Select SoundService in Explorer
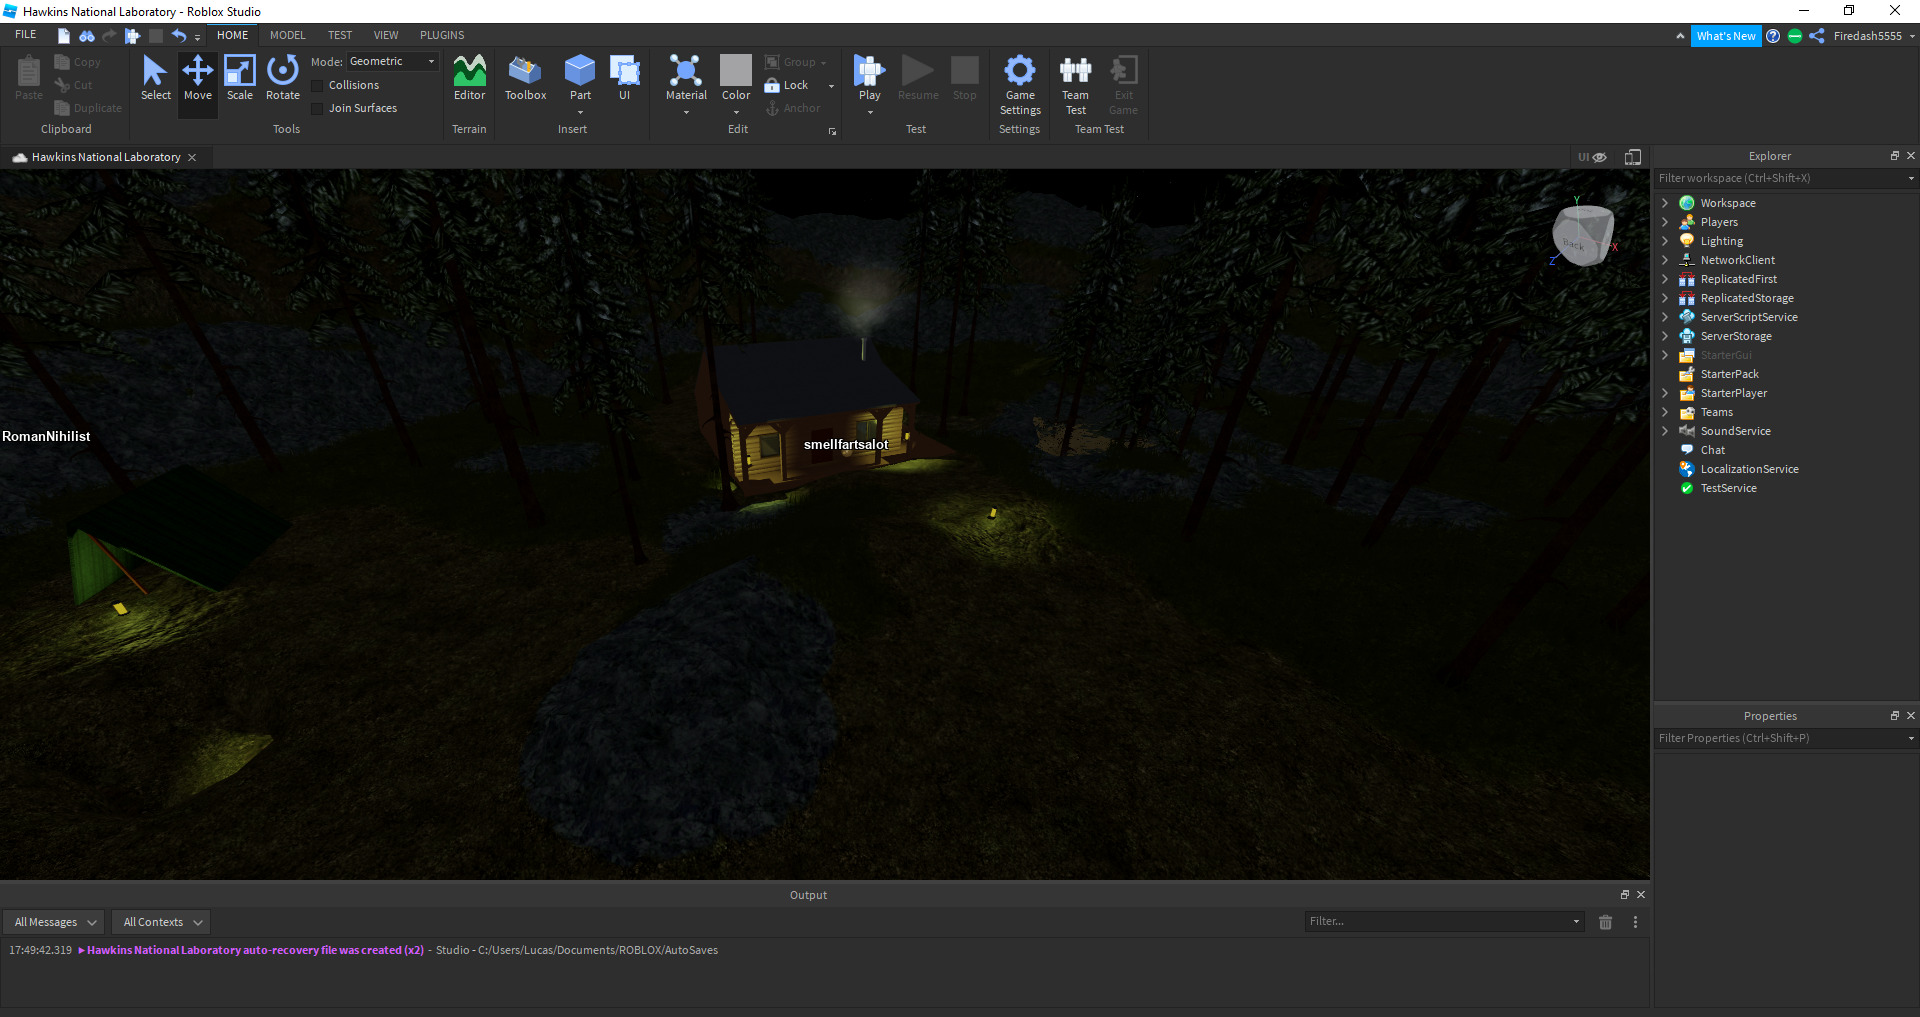Viewport: 1920px width, 1017px height. click(1735, 431)
